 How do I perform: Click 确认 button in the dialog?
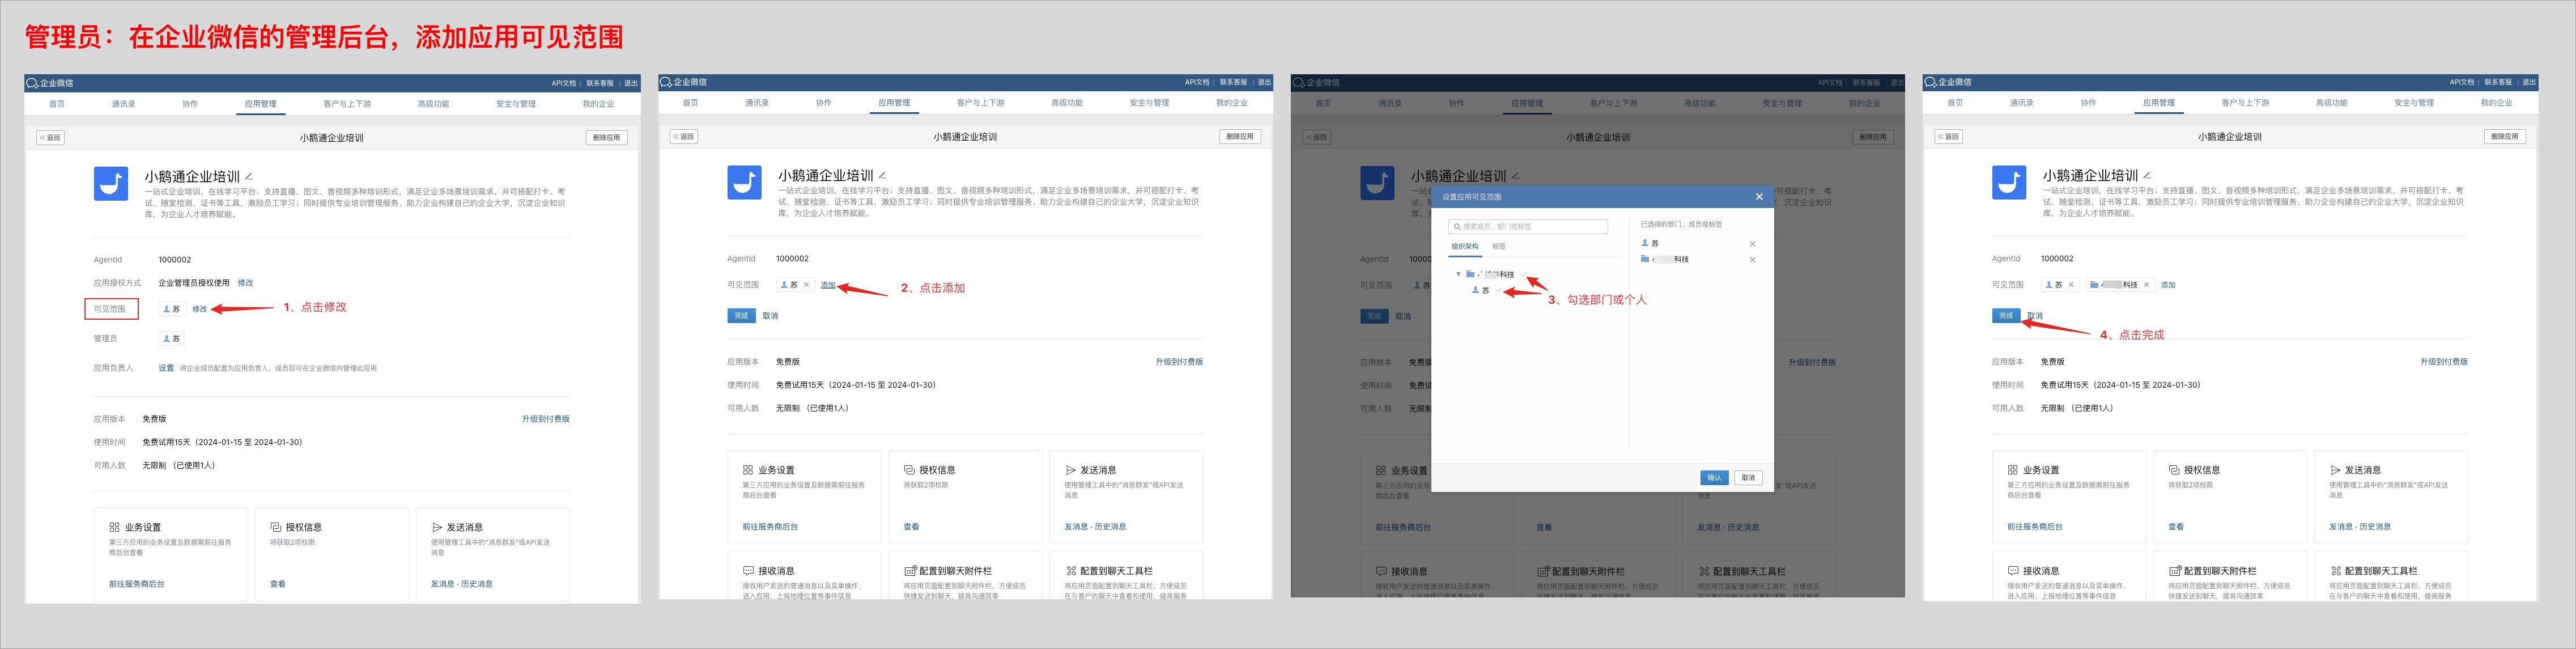(x=1714, y=478)
